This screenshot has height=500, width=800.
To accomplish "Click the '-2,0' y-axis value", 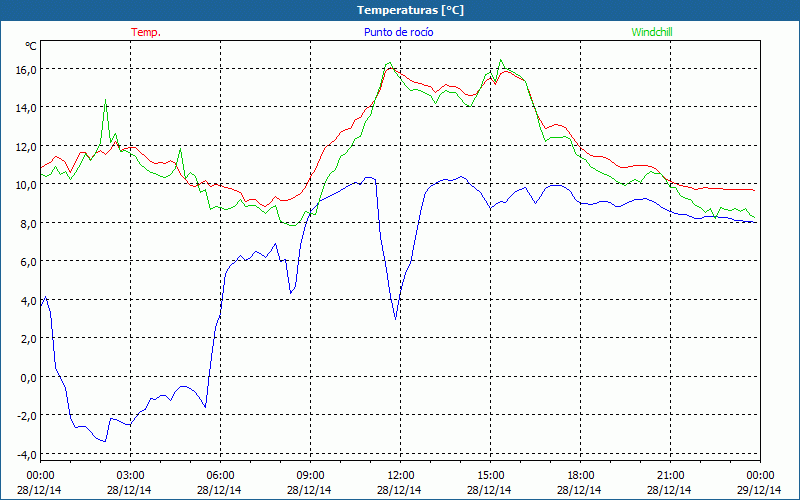I will 27,416.
